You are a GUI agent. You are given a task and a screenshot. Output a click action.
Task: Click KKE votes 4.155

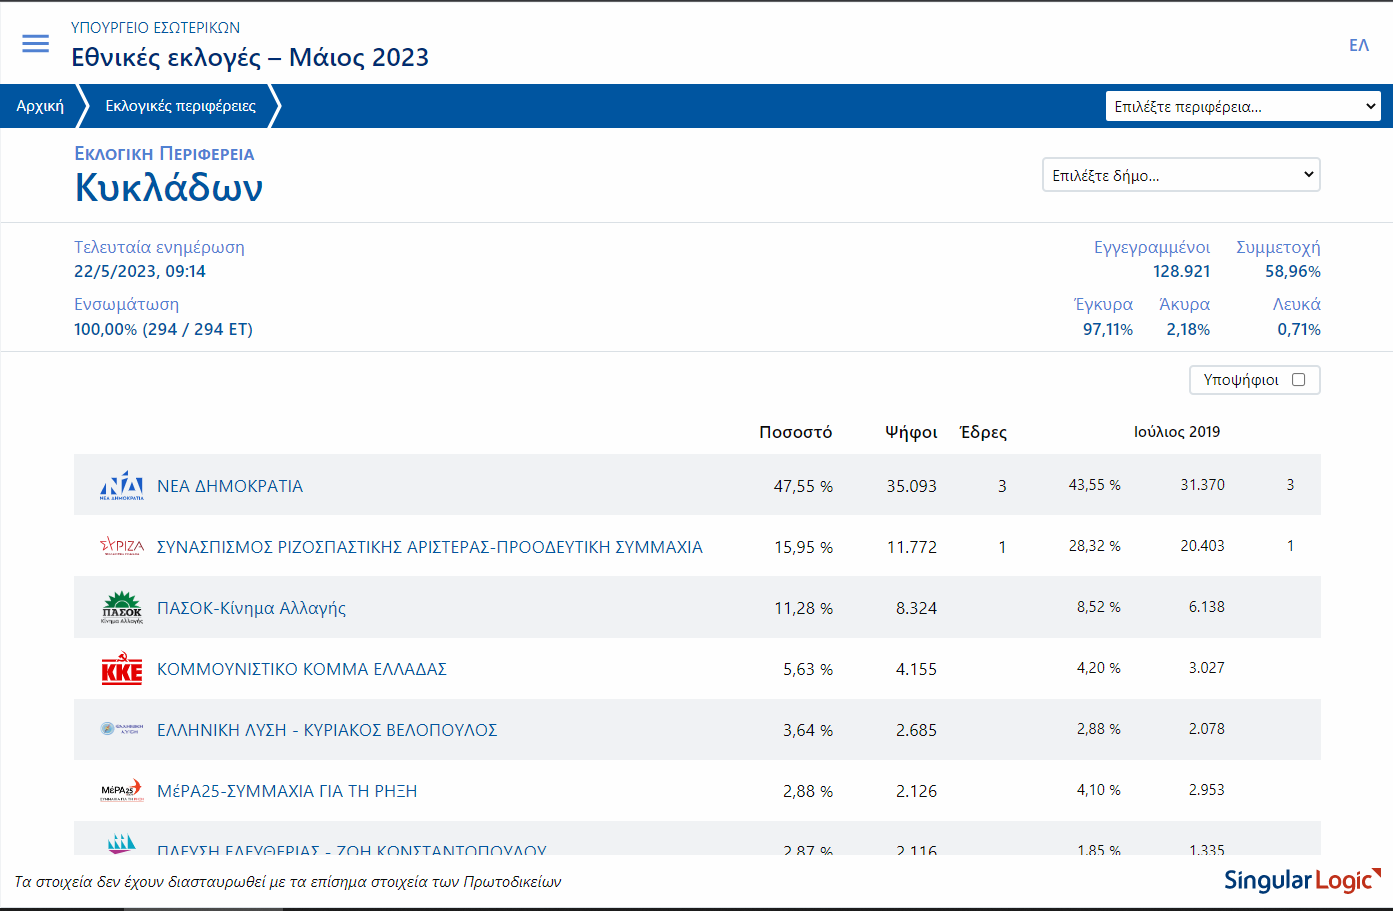click(x=917, y=669)
